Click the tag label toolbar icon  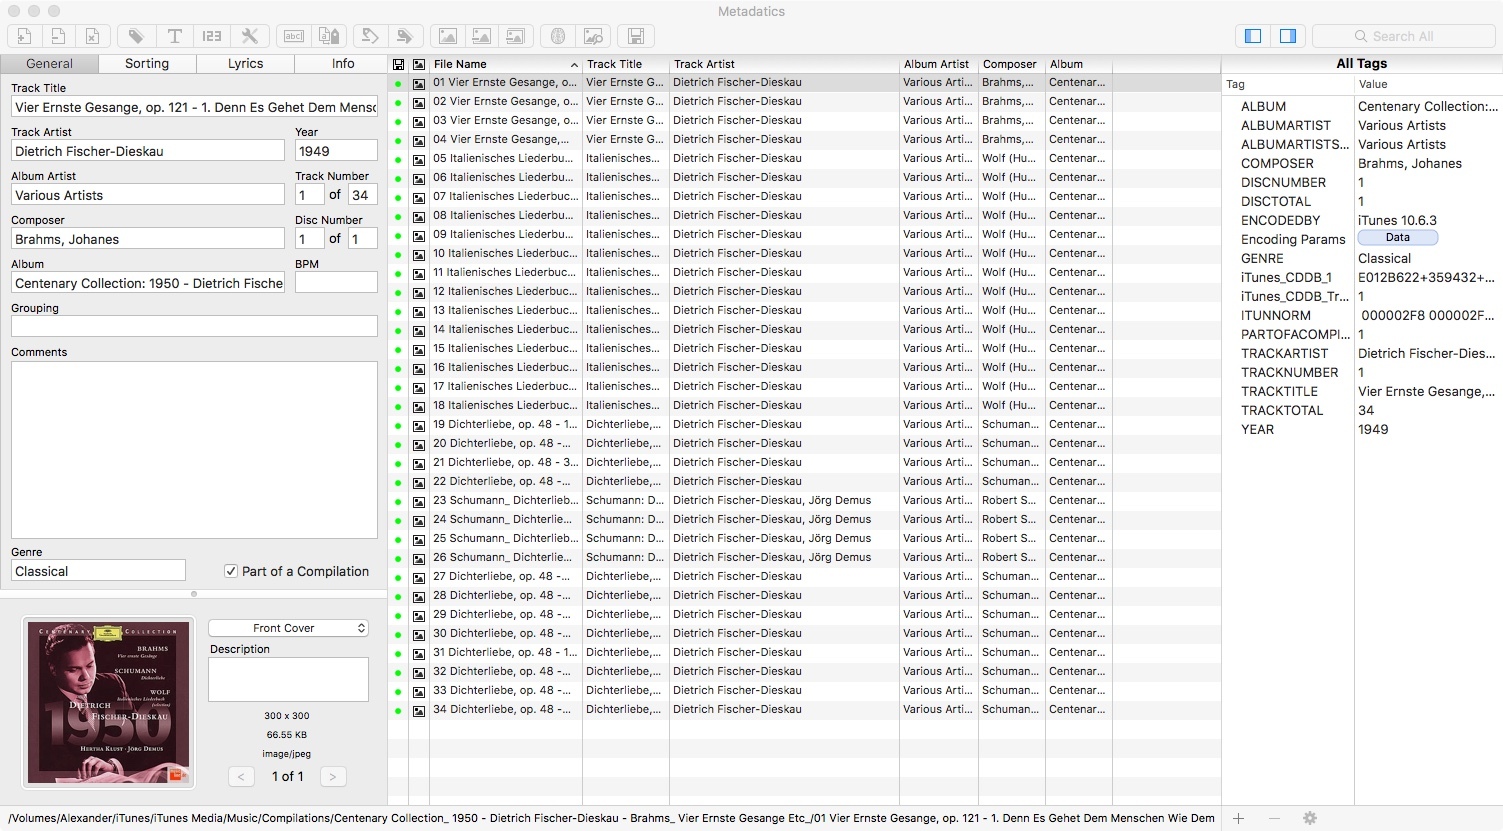pos(136,36)
